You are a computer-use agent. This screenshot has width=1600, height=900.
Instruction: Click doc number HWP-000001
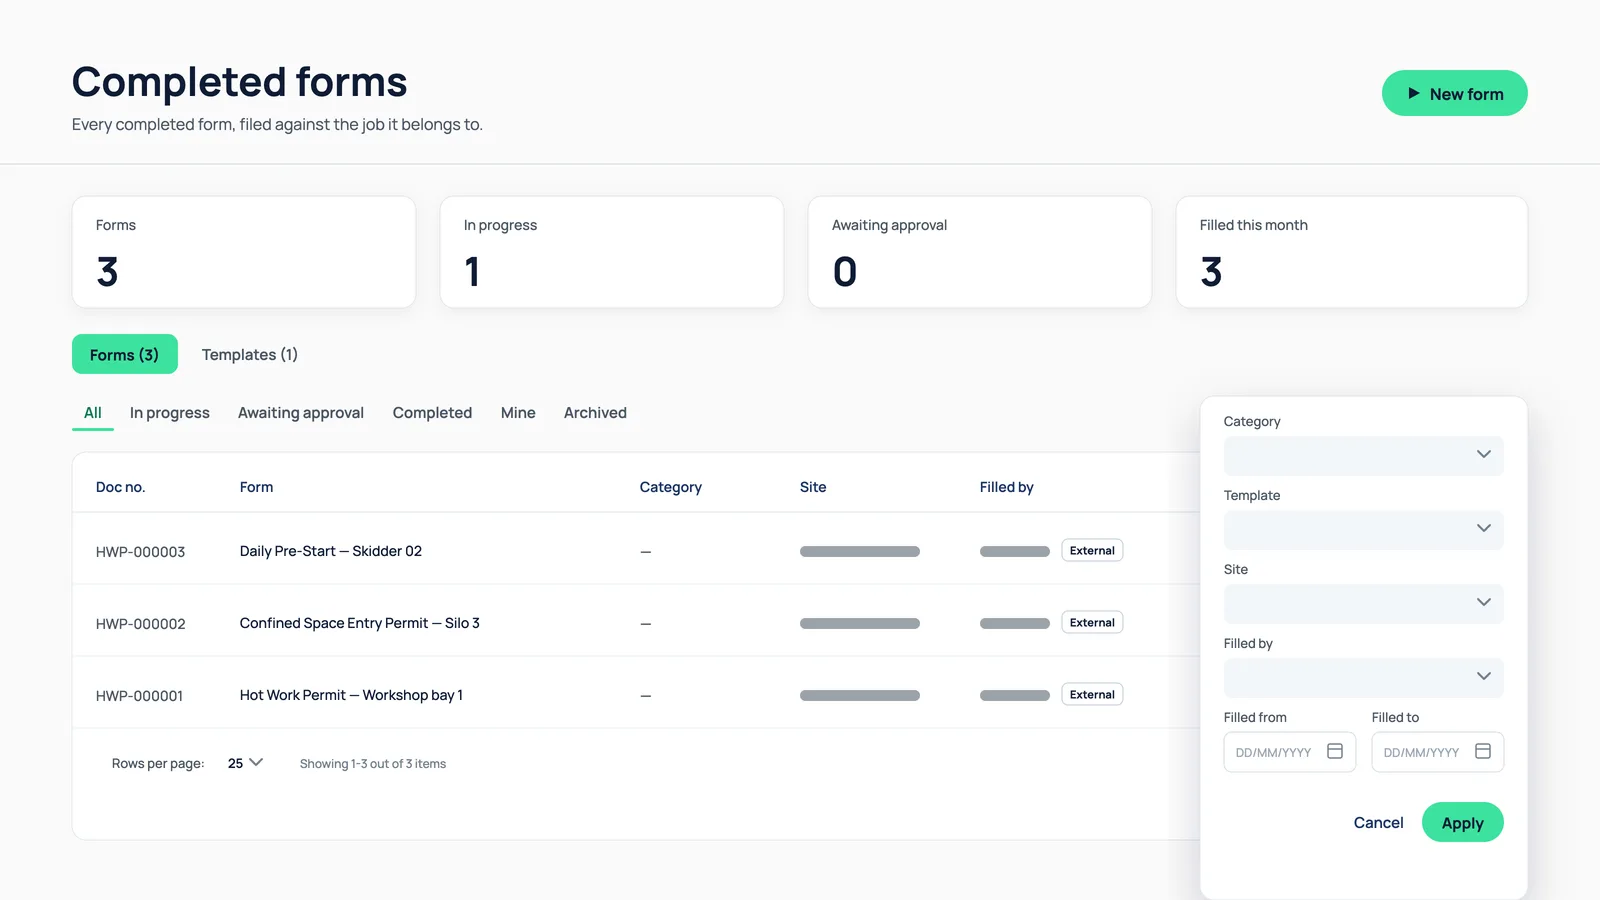[140, 696]
